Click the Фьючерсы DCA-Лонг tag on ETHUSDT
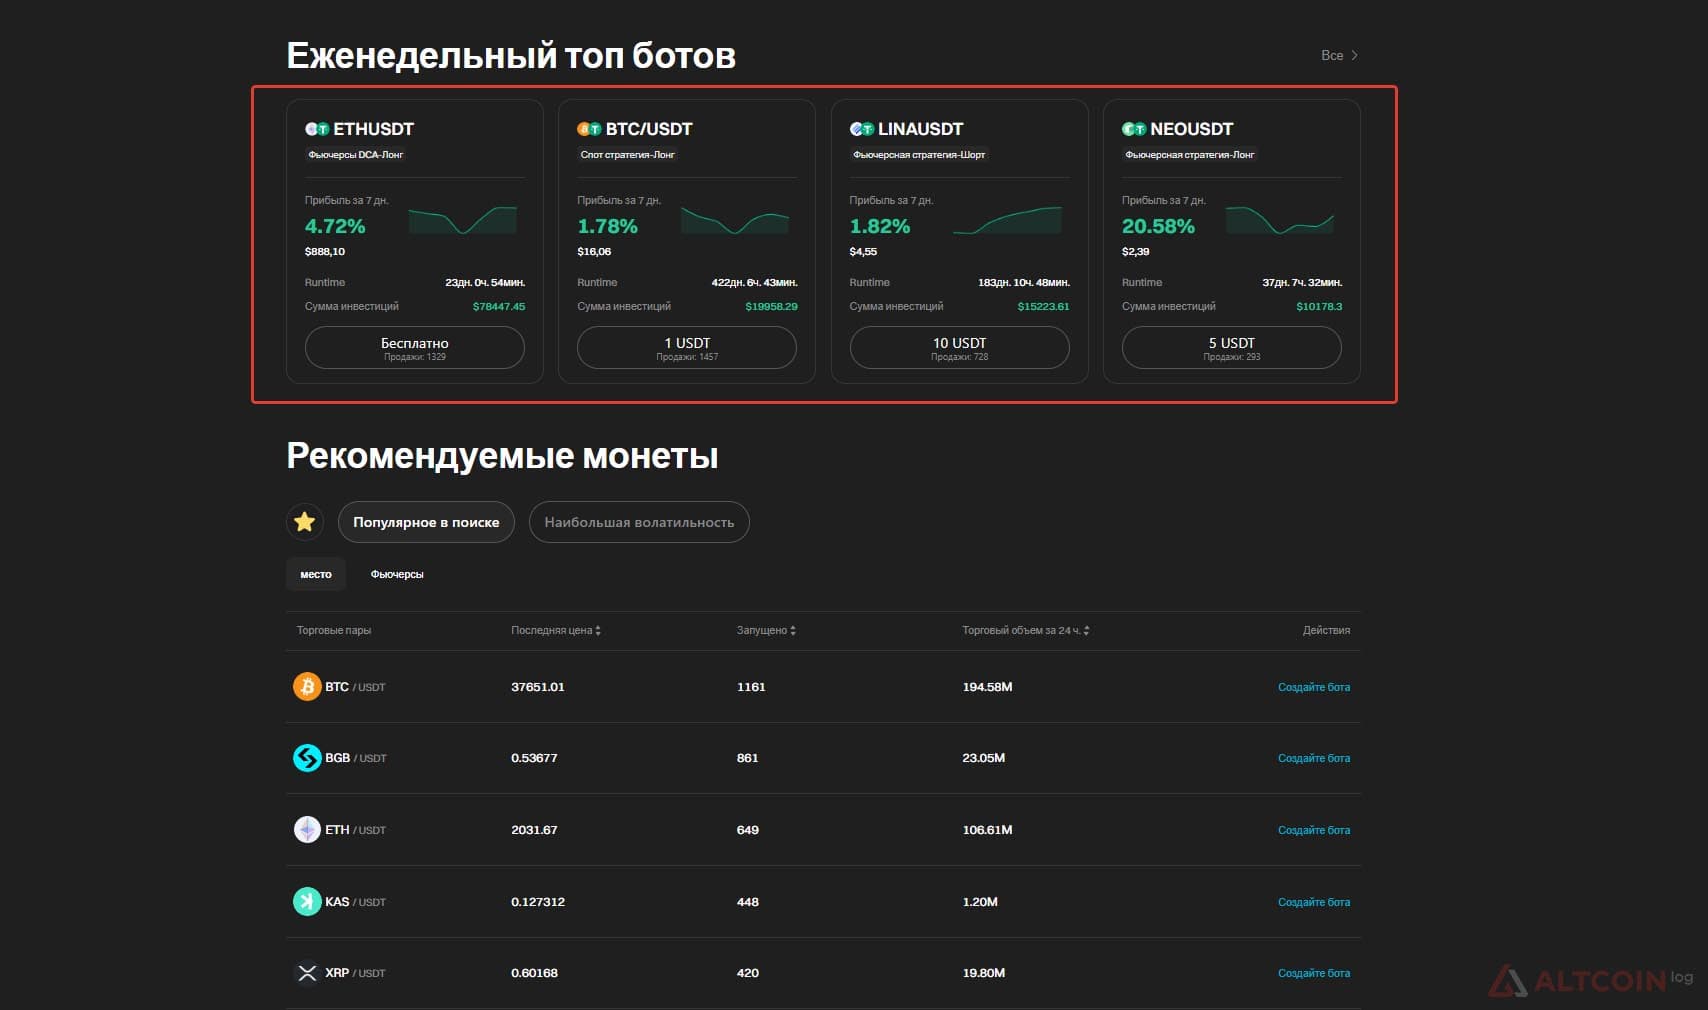 356,155
